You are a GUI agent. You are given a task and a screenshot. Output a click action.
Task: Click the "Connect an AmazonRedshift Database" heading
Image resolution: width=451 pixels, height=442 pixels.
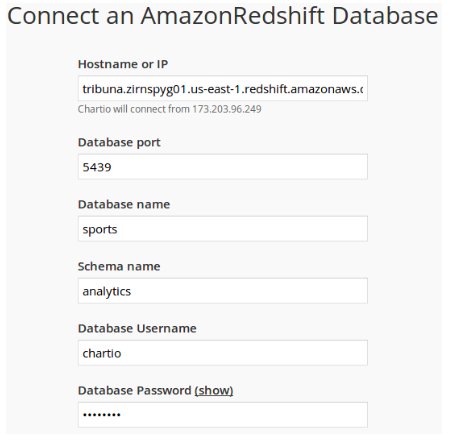pyautogui.click(x=223, y=16)
